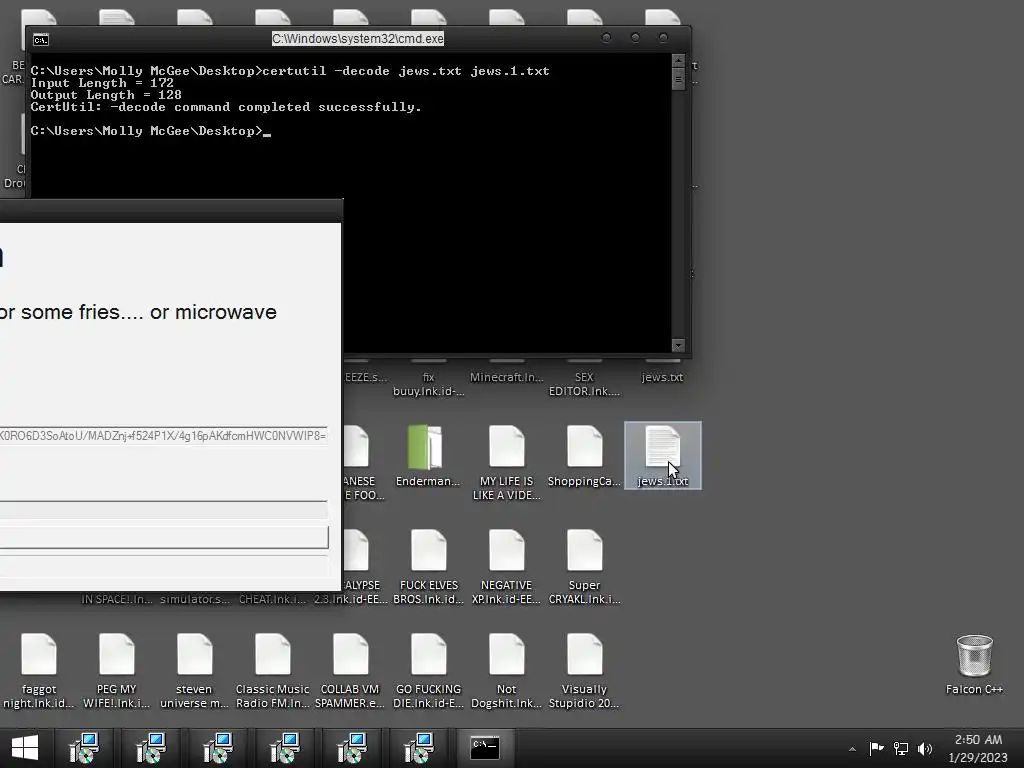Click the 'Input Length = 172' line
Image resolution: width=1024 pixels, height=768 pixels.
tap(102, 83)
